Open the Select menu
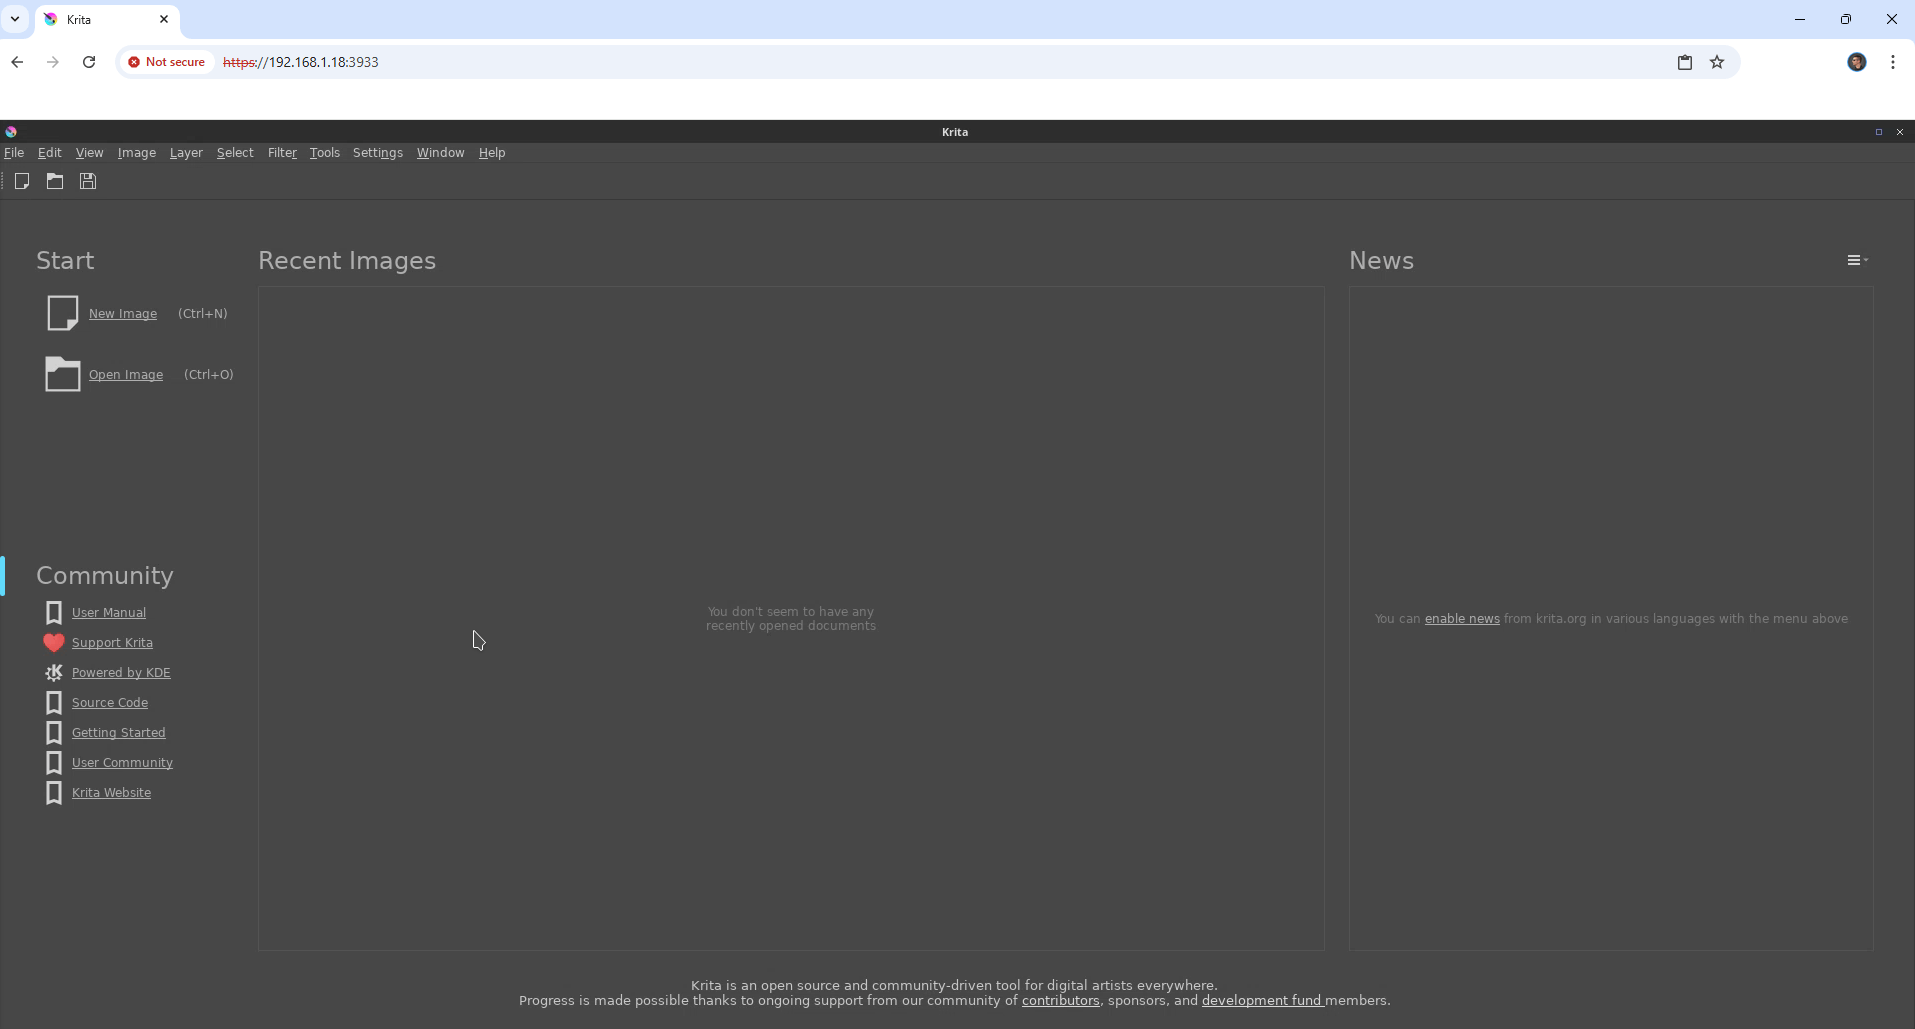This screenshot has width=1915, height=1029. click(x=235, y=153)
